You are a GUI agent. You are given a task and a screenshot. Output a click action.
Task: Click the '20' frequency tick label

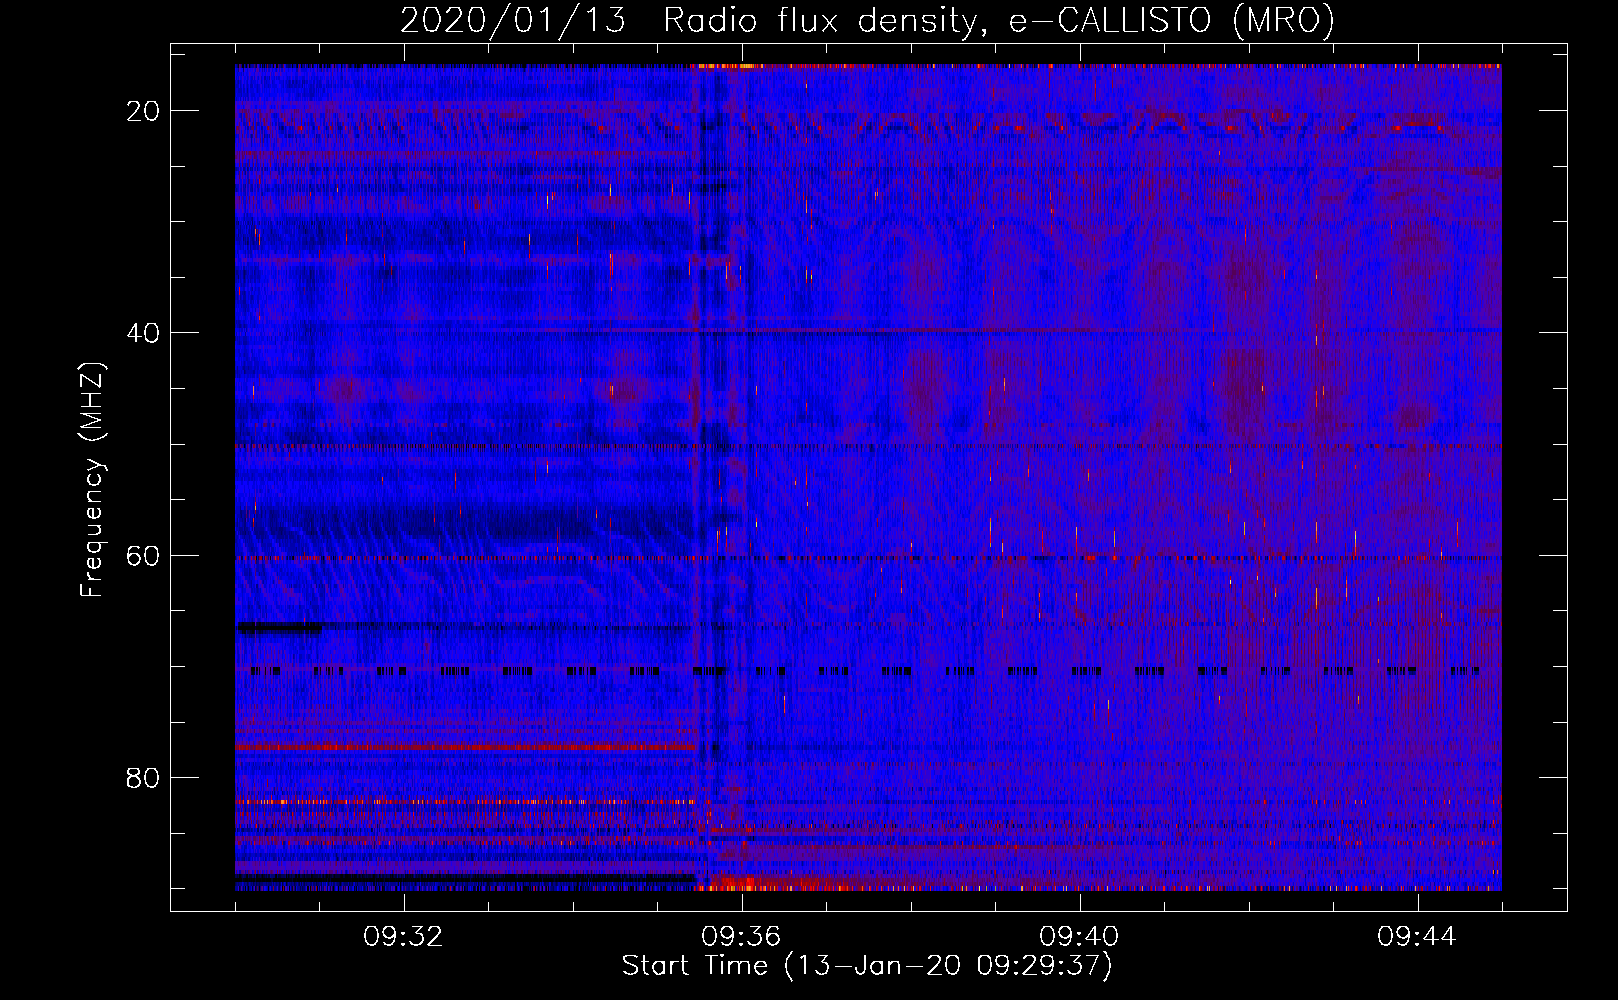tap(144, 111)
